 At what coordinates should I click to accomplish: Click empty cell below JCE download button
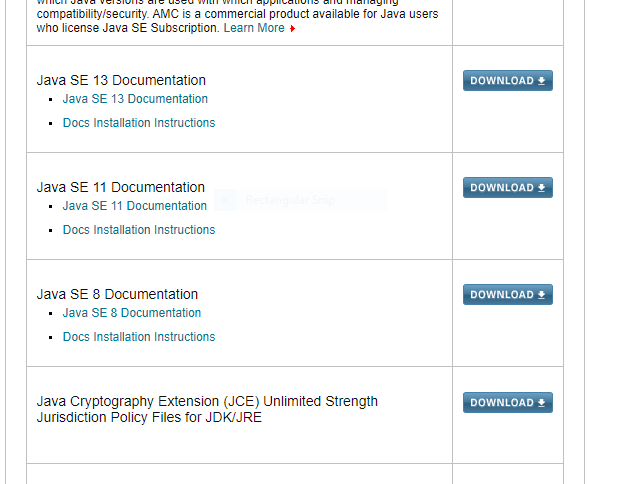(507, 474)
